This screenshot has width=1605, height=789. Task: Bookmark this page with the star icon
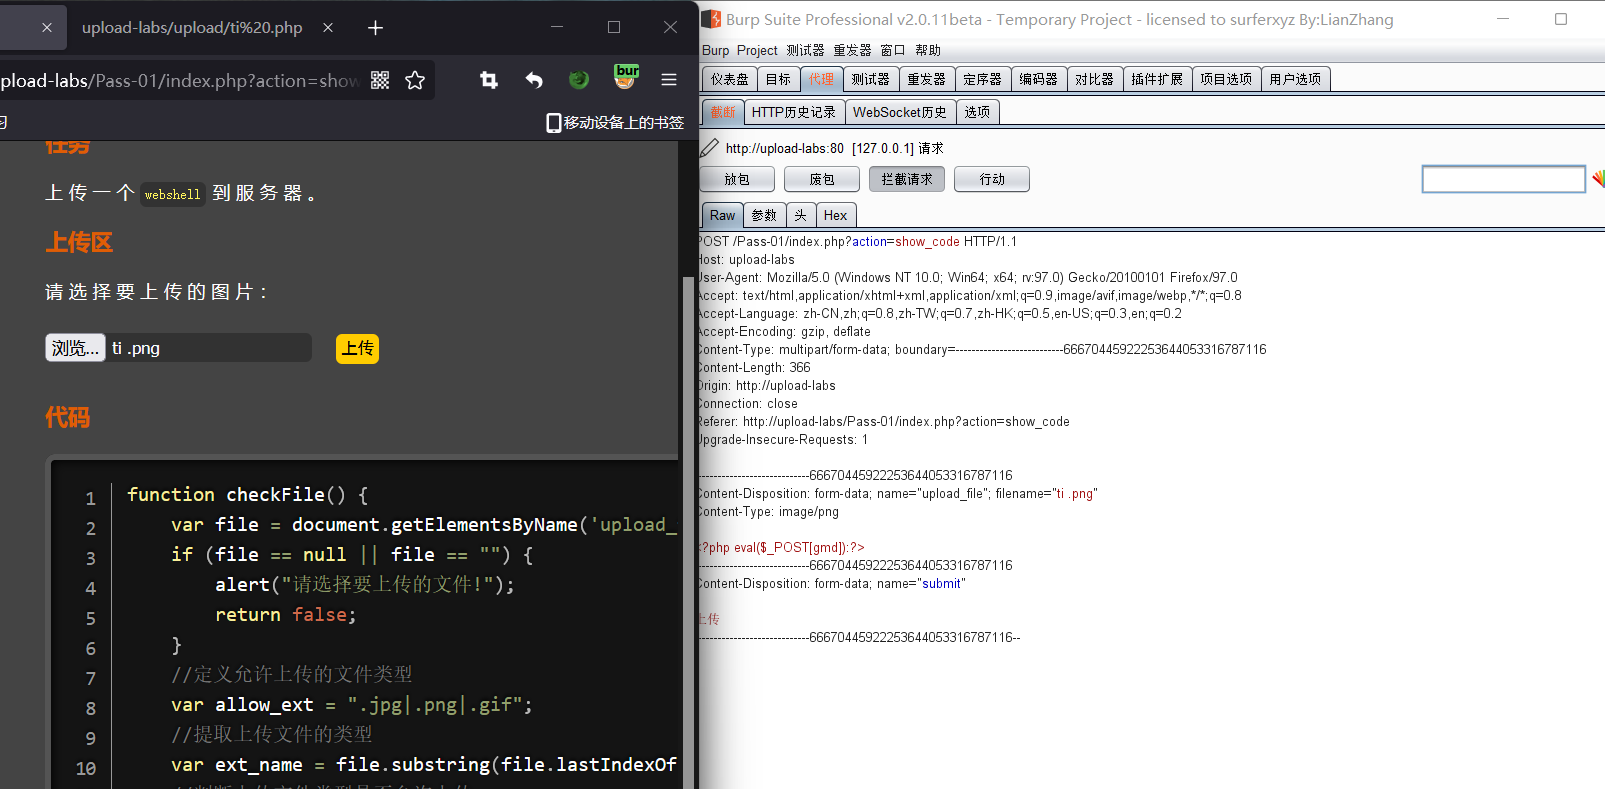click(x=415, y=80)
